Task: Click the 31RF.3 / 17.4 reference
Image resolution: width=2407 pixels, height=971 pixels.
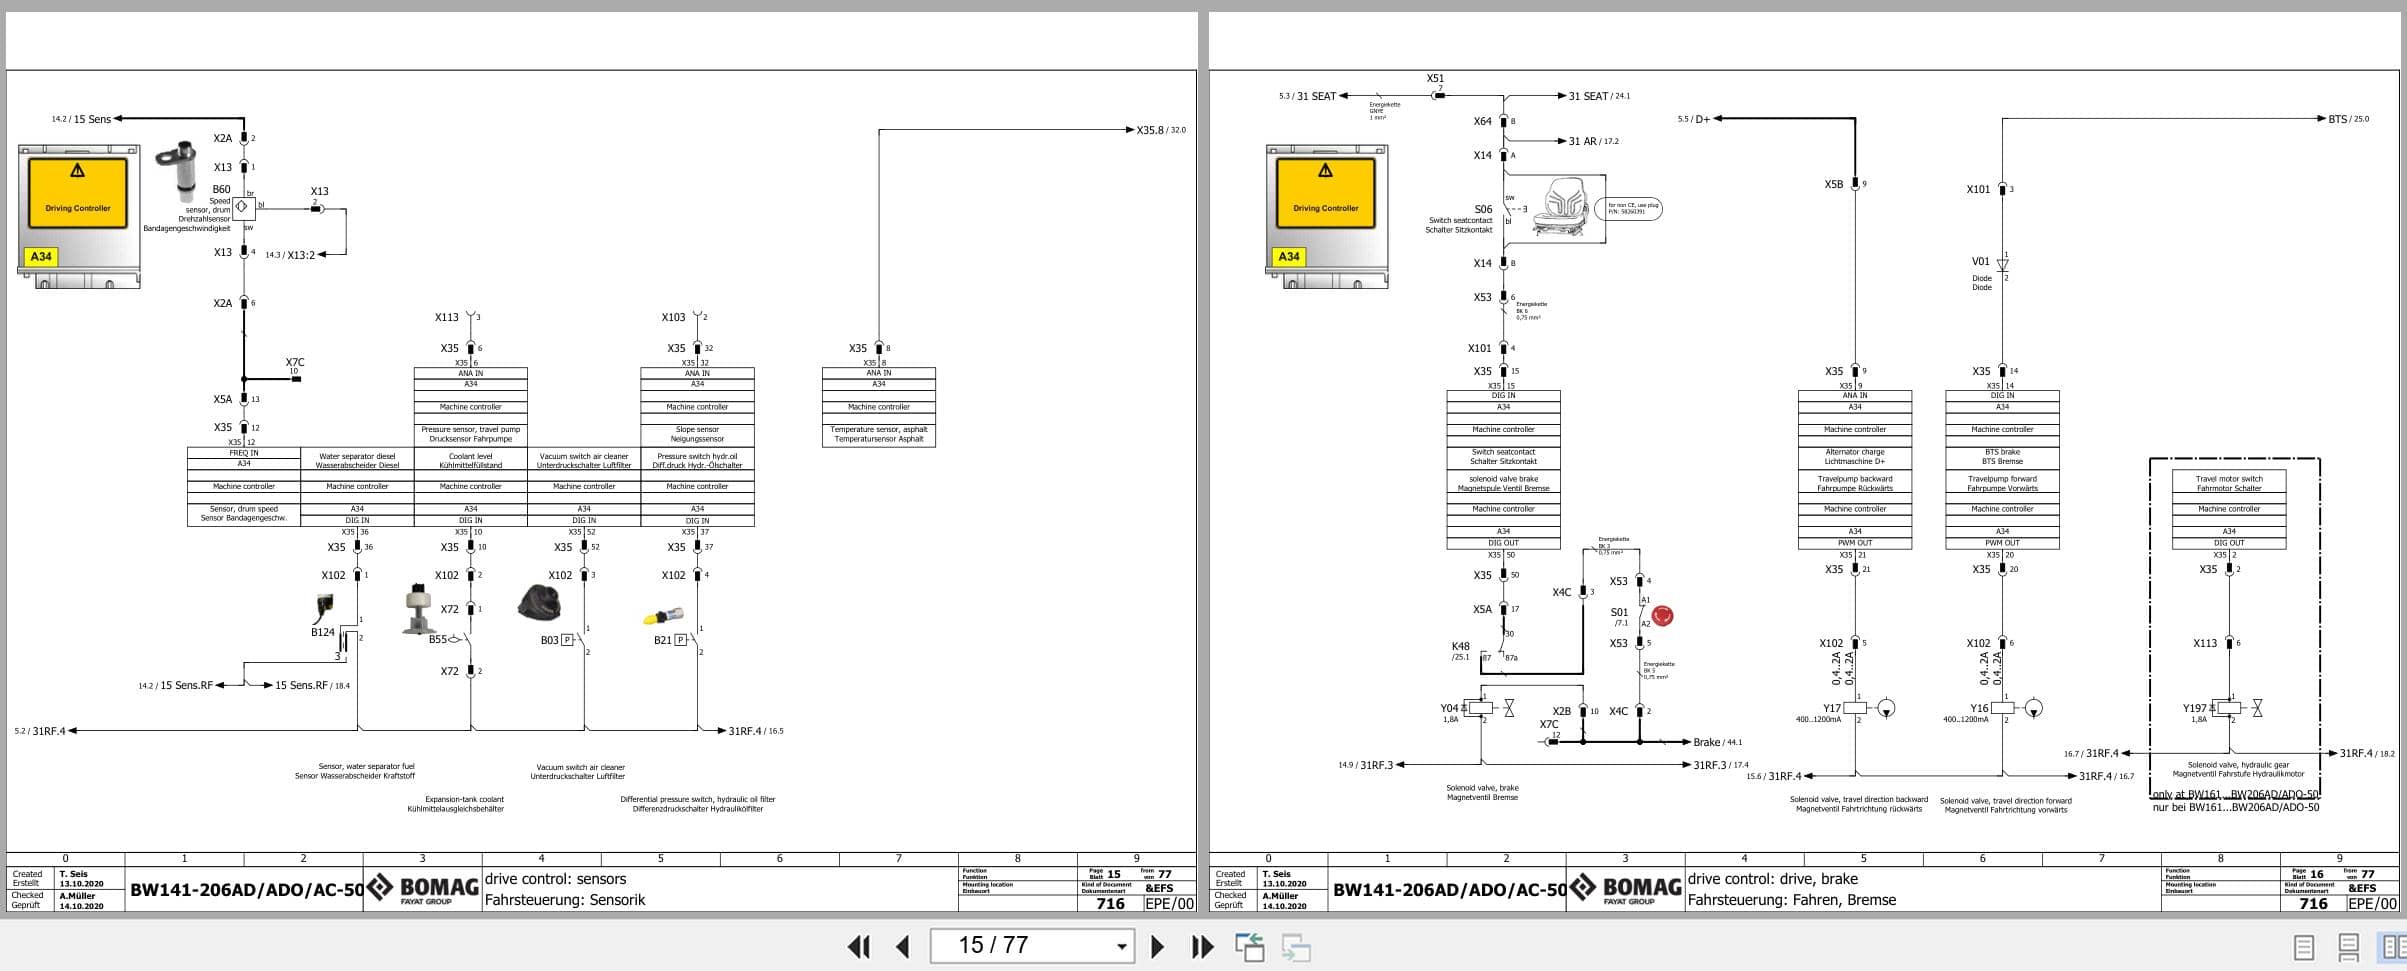Action: tap(1721, 765)
